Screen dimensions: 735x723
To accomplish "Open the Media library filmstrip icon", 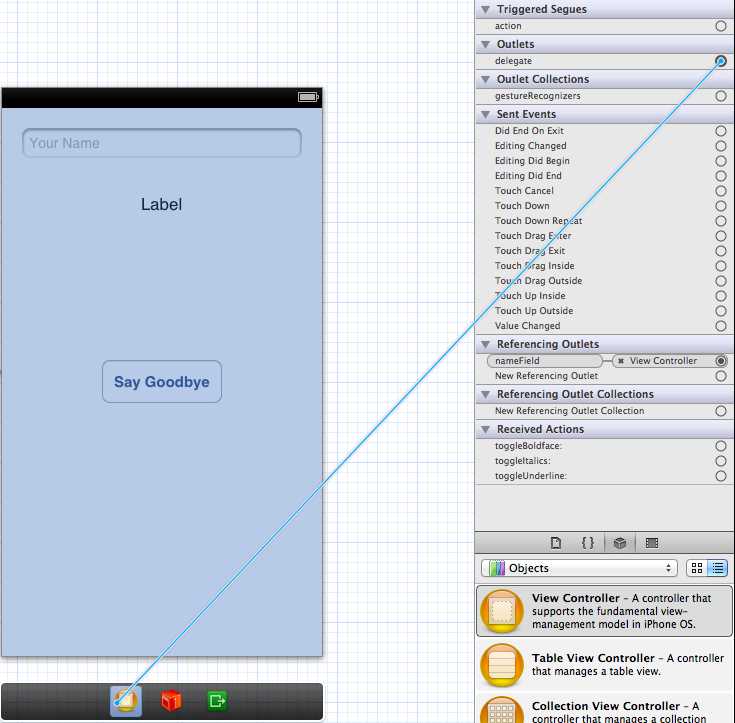I will (x=652, y=543).
